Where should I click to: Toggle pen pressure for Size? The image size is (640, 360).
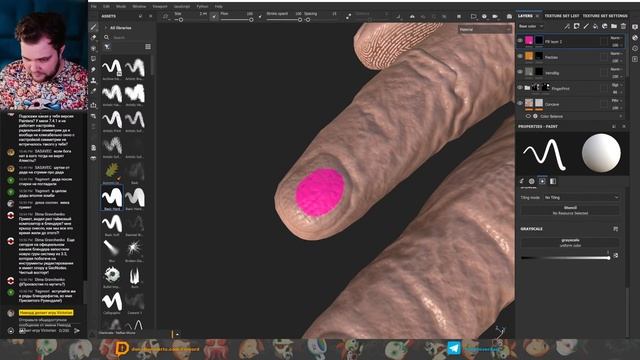214,16
